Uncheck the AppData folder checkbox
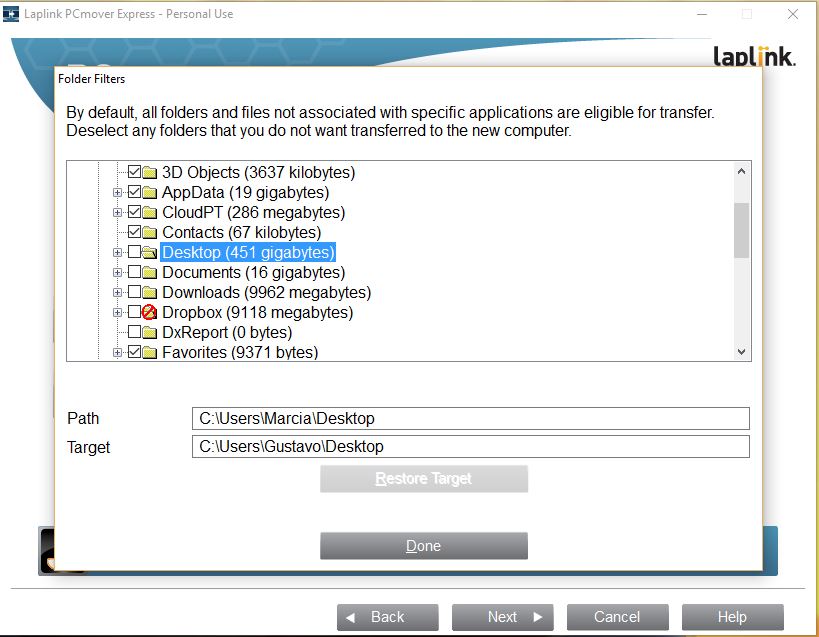Image resolution: width=819 pixels, height=637 pixels. [134, 192]
